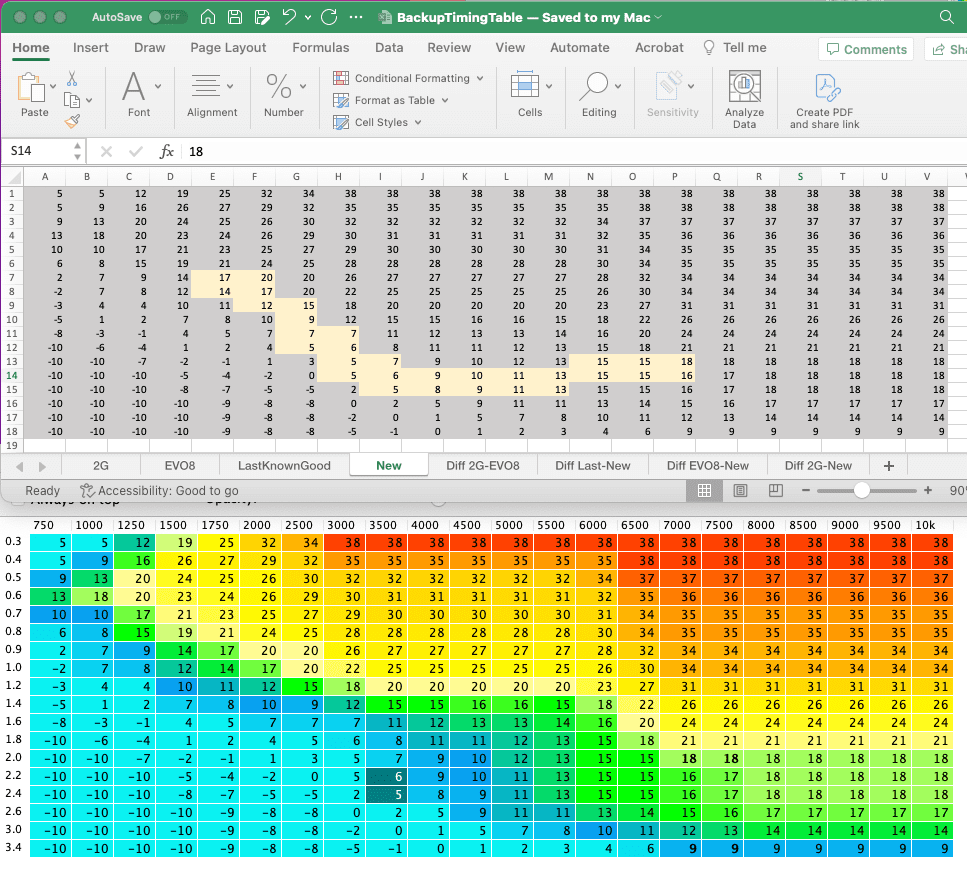Click the Save As pencil-disk icon
The width and height of the screenshot is (967, 873).
pos(262,17)
